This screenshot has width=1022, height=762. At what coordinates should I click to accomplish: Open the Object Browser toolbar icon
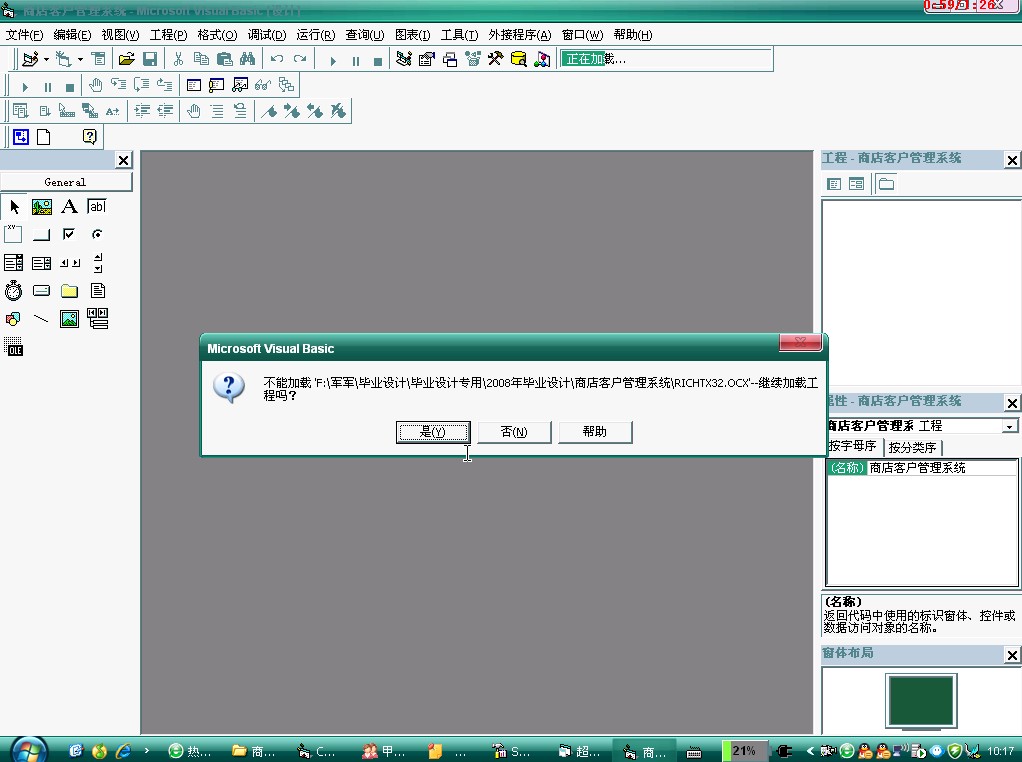tap(473, 59)
